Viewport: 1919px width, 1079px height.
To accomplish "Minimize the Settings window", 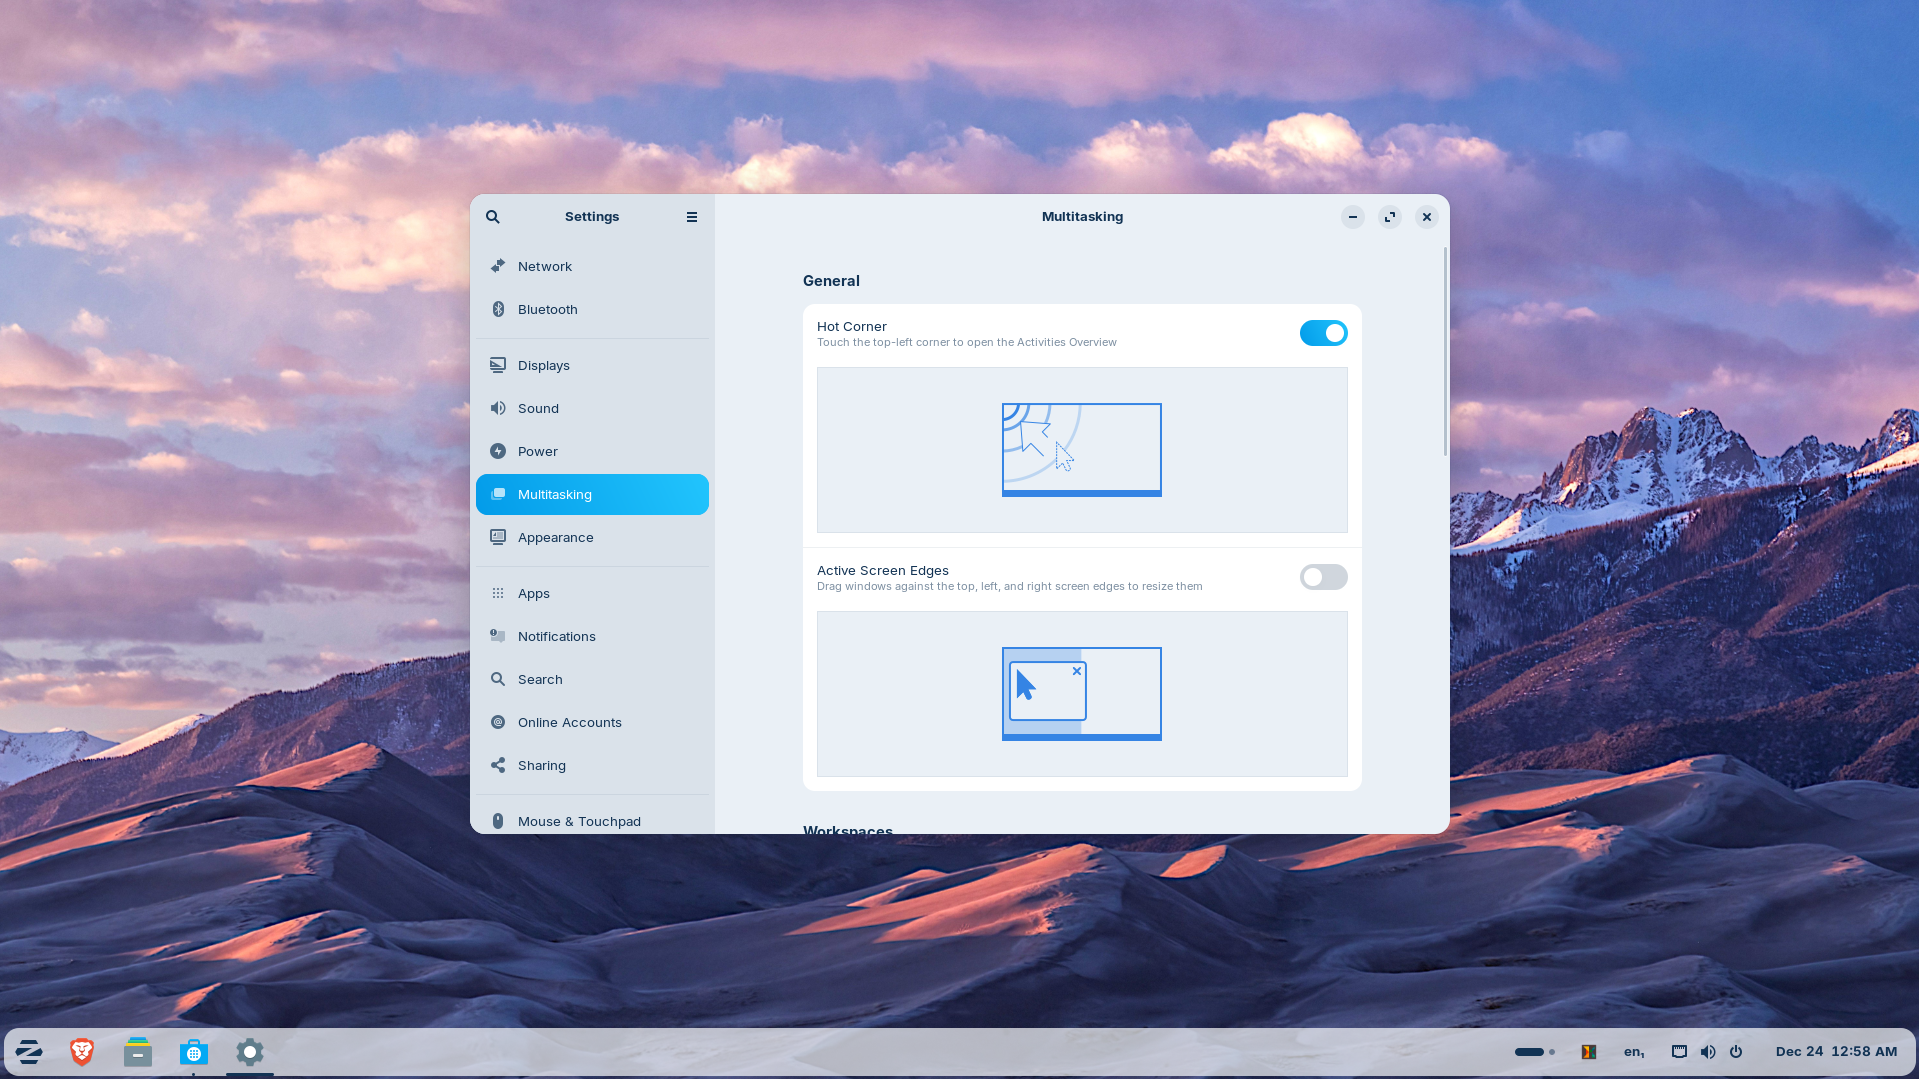I will click(x=1352, y=217).
